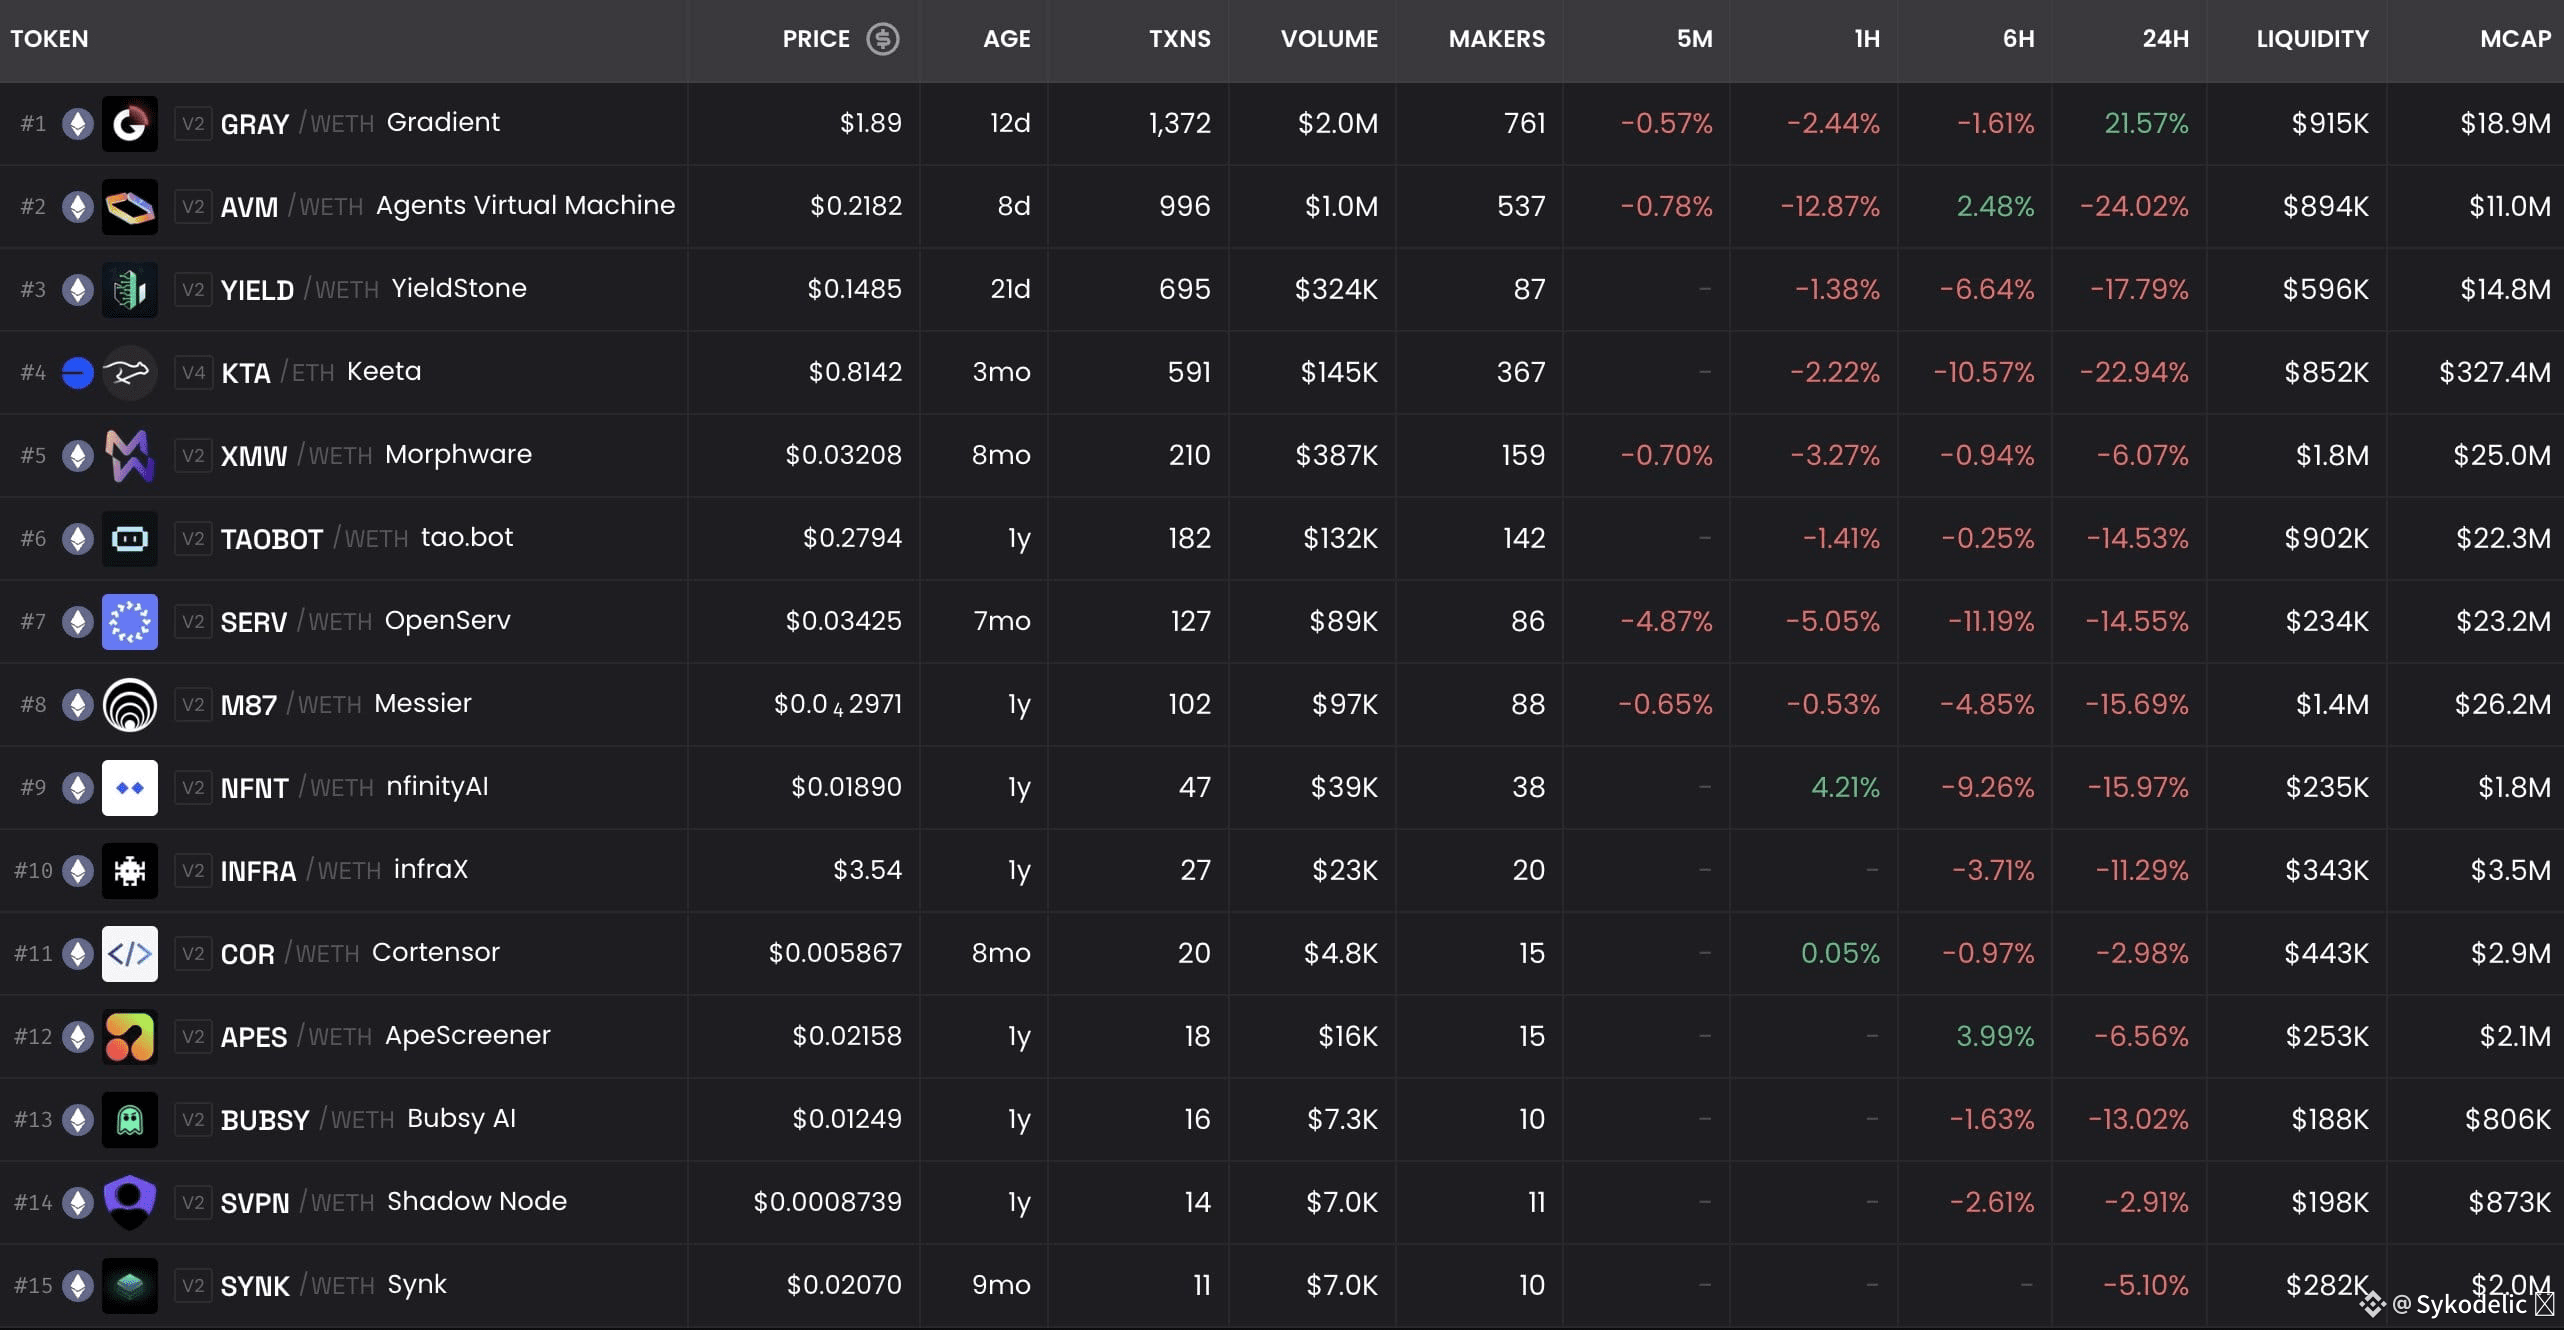Click the APES ApeScreener token logo

coord(130,1037)
